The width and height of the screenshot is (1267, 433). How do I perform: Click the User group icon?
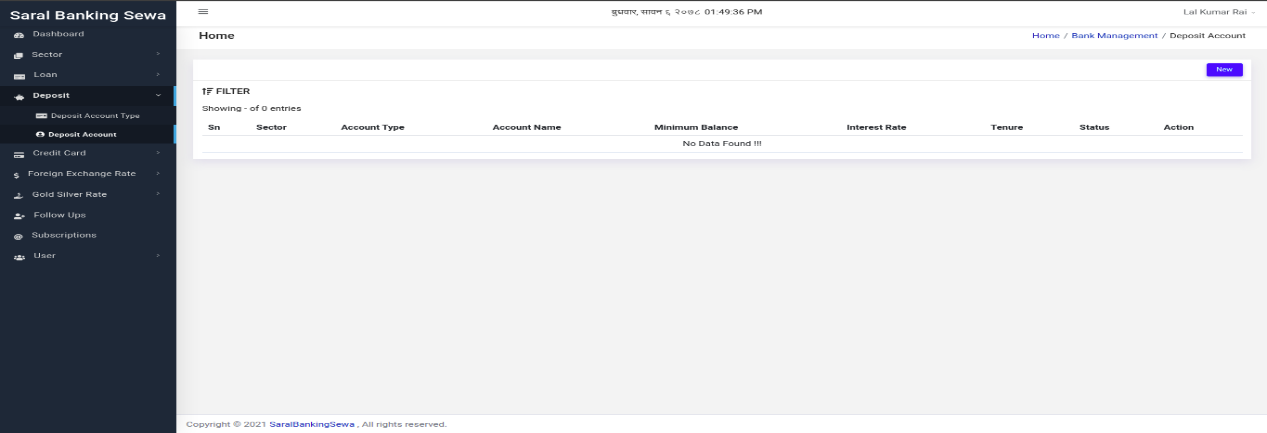point(18,257)
